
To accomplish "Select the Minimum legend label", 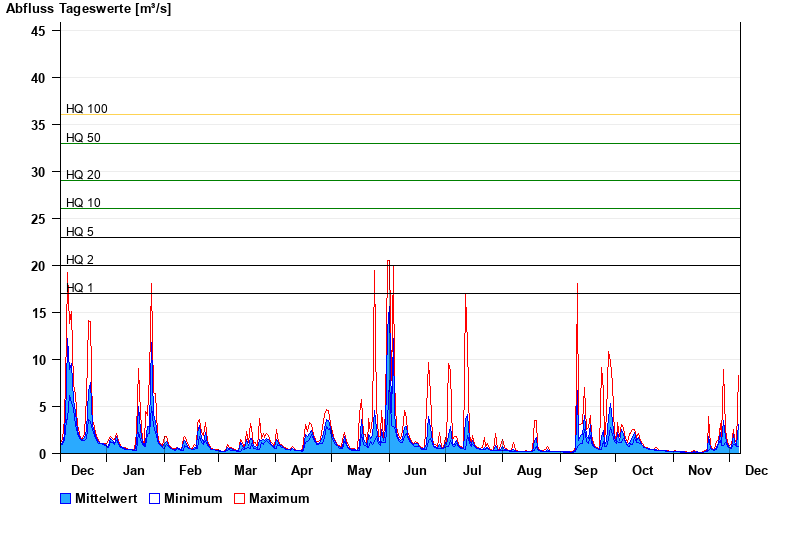I will 193,498.
